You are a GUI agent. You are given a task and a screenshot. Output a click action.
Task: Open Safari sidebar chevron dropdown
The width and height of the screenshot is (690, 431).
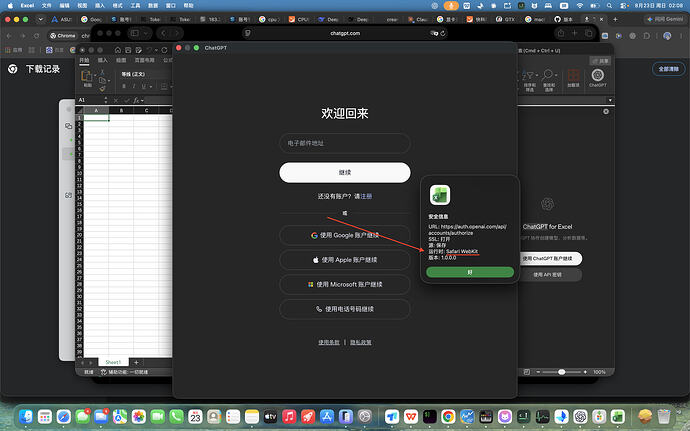click(x=146, y=33)
